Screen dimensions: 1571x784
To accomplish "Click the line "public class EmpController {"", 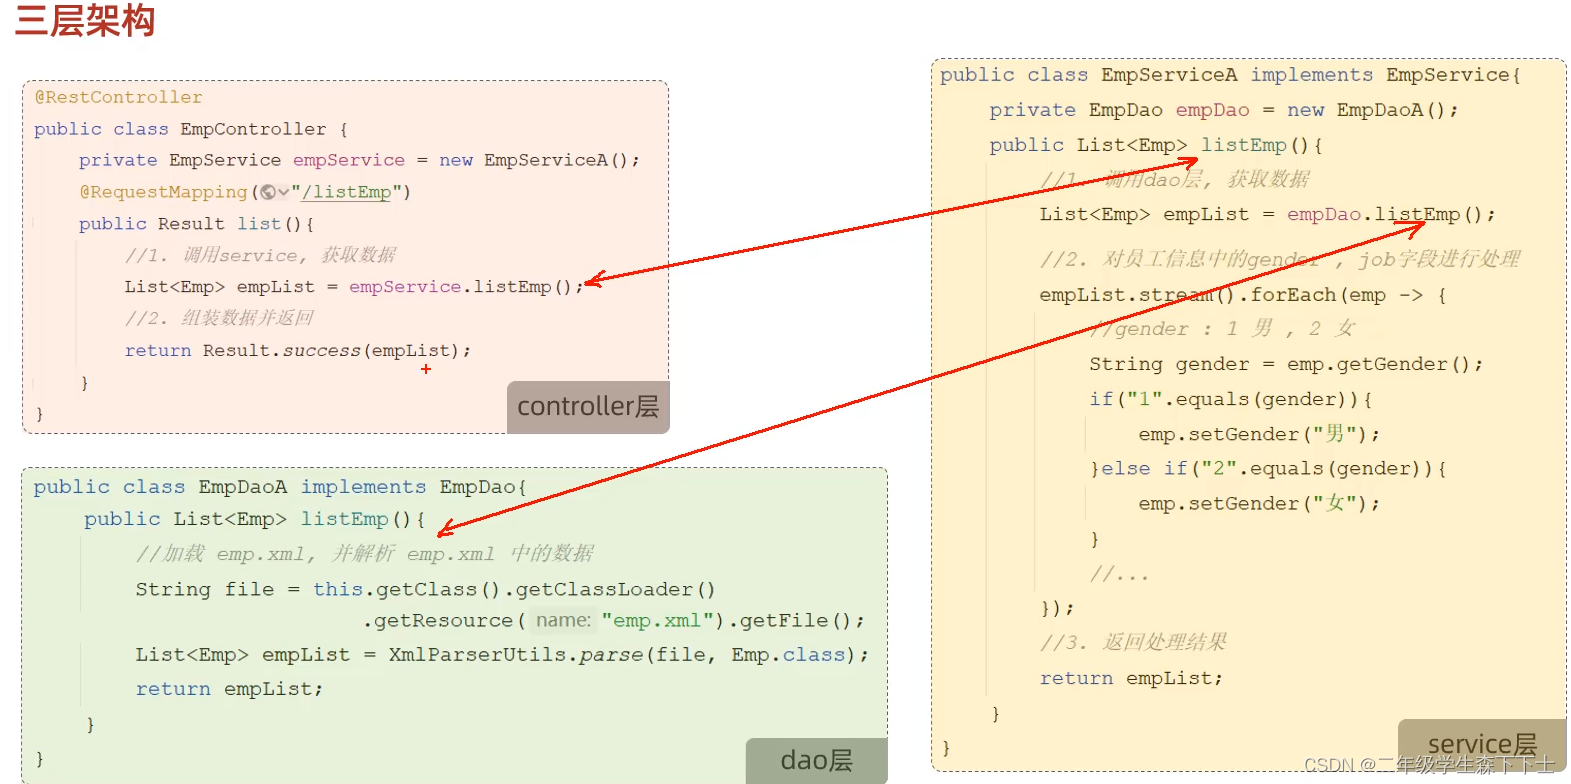I will point(191,129).
